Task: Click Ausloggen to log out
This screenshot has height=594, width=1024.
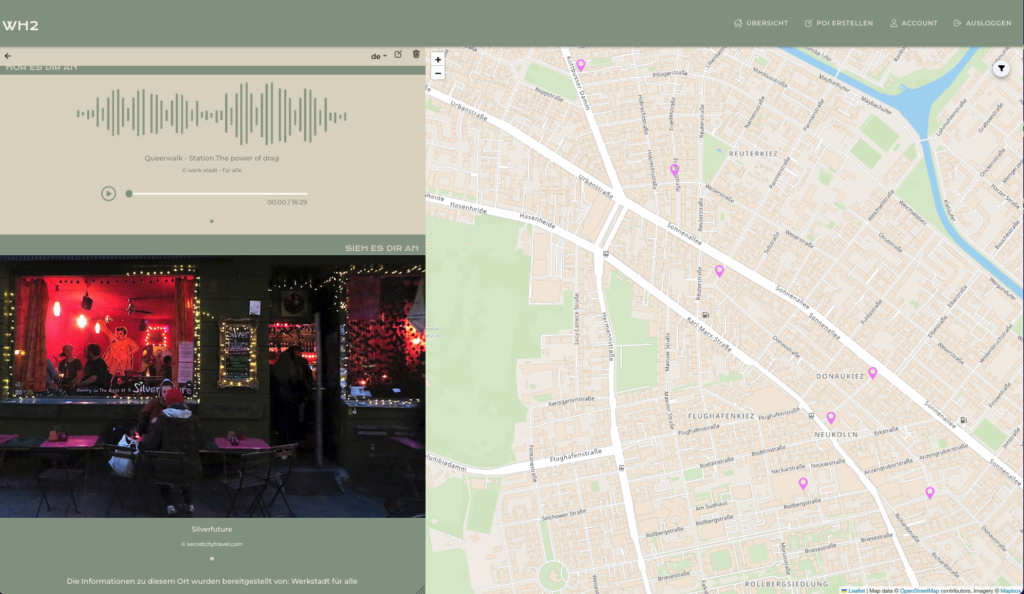Action: pos(982,23)
